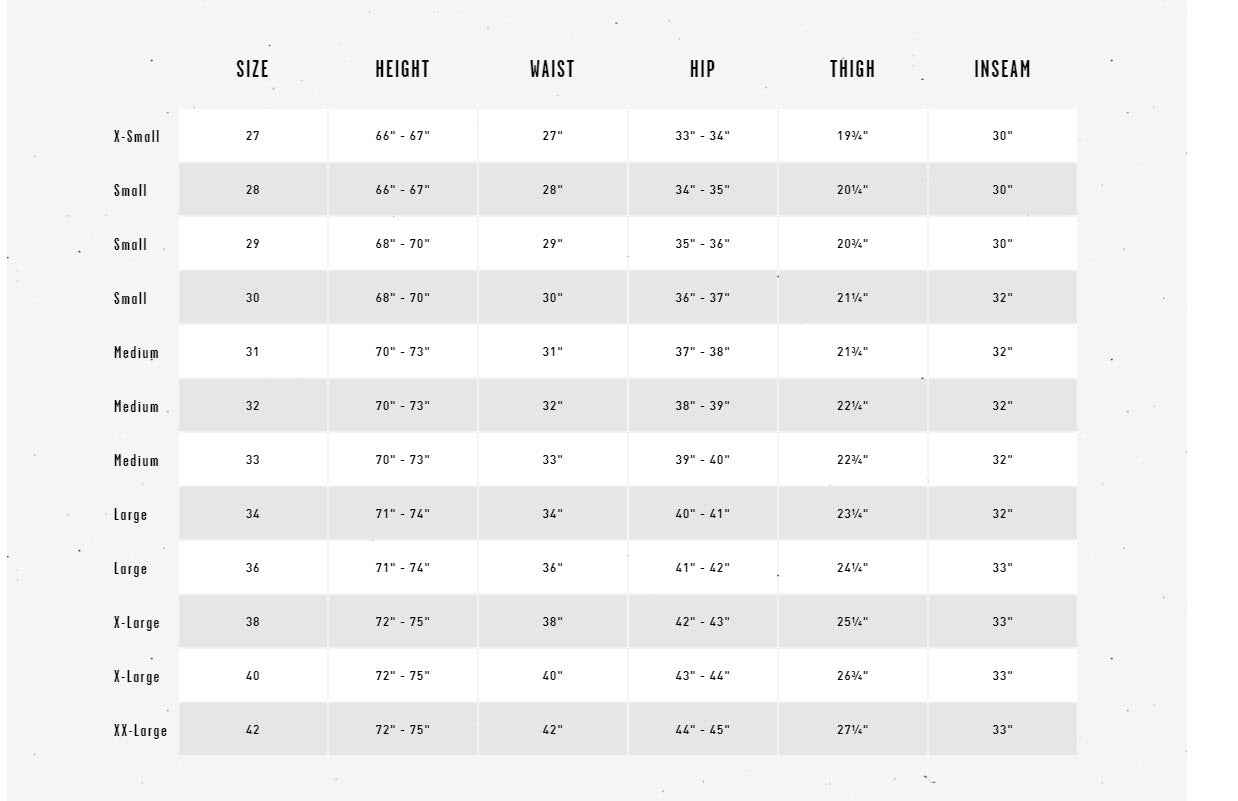Select the THIGH column heading
Image resolution: width=1238 pixels, height=801 pixels.
(x=852, y=69)
